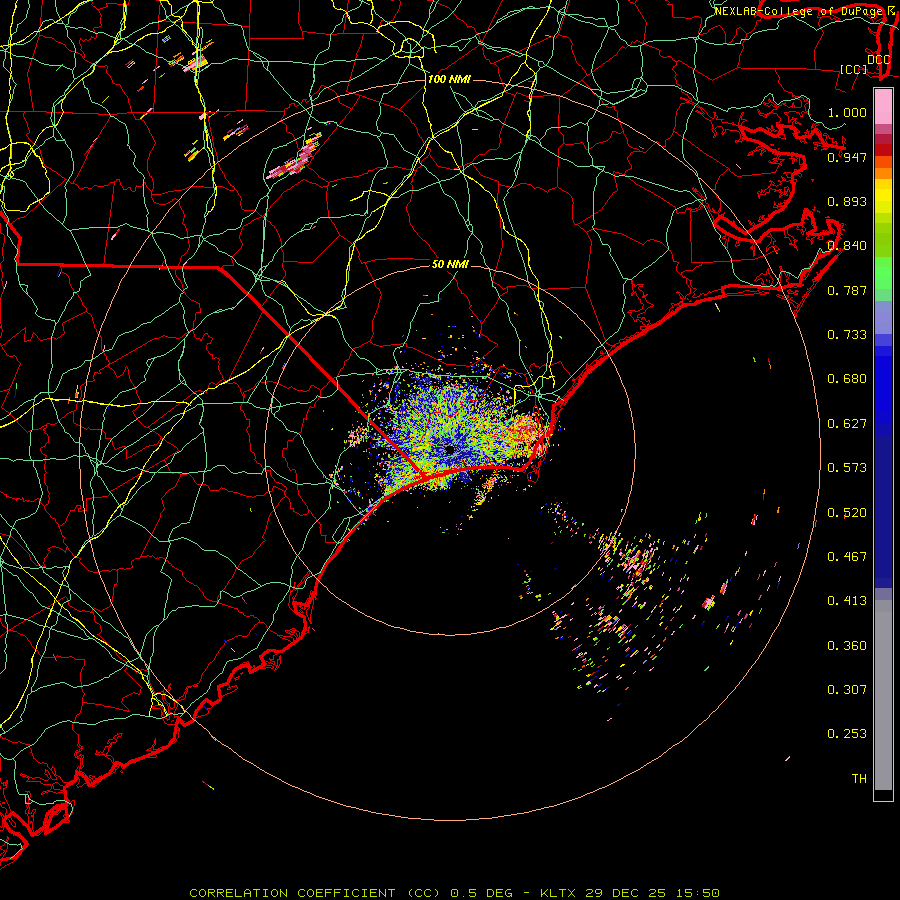
Task: Click the CORRELATION COEFFICIENT caption at the bottom
Action: point(454,893)
